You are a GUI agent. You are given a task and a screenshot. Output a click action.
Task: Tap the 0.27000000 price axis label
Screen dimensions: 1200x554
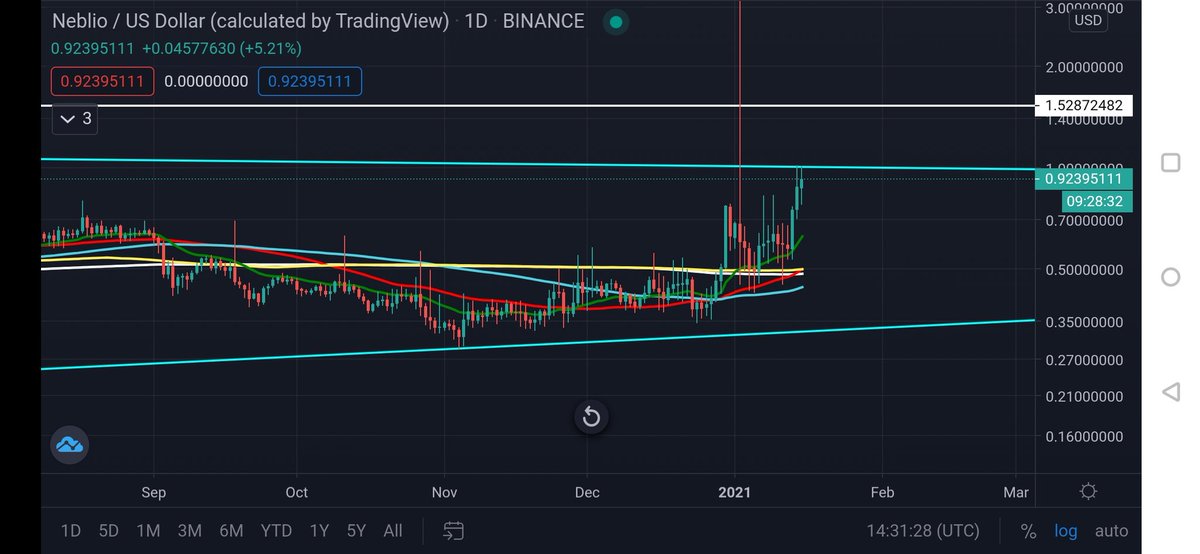click(x=1084, y=360)
